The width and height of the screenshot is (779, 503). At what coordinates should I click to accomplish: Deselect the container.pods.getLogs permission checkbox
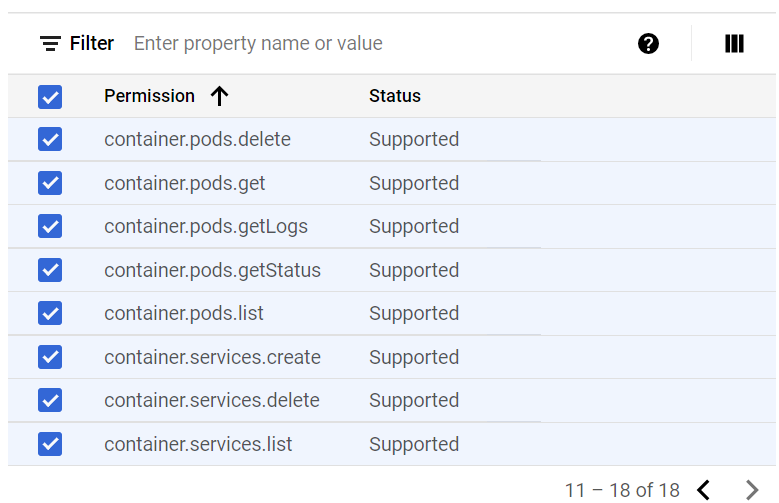pos(50,227)
